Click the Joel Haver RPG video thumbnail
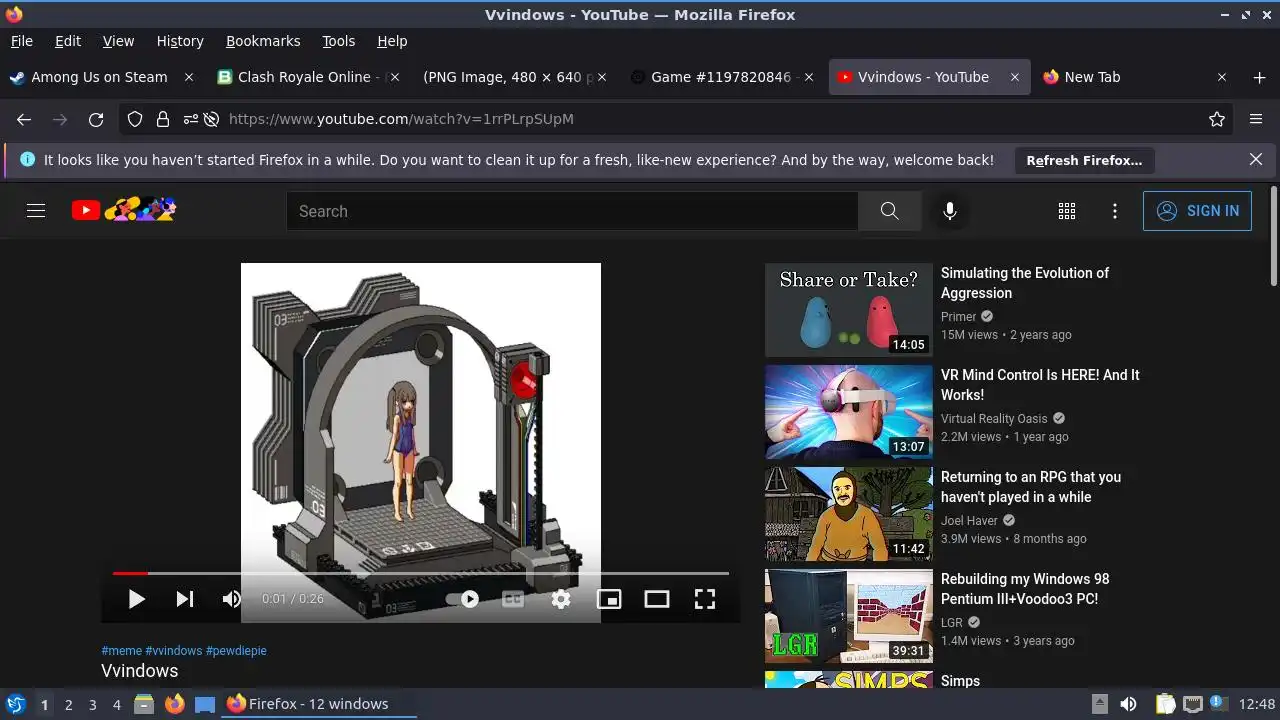This screenshot has width=1280, height=720. click(849, 514)
